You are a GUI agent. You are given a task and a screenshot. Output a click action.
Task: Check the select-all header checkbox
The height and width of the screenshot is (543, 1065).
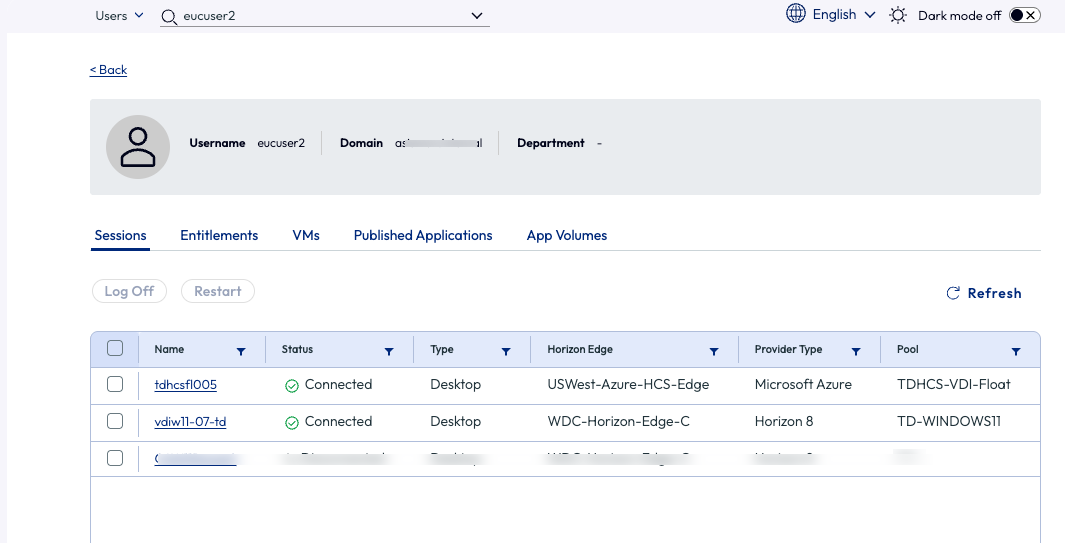(x=115, y=349)
